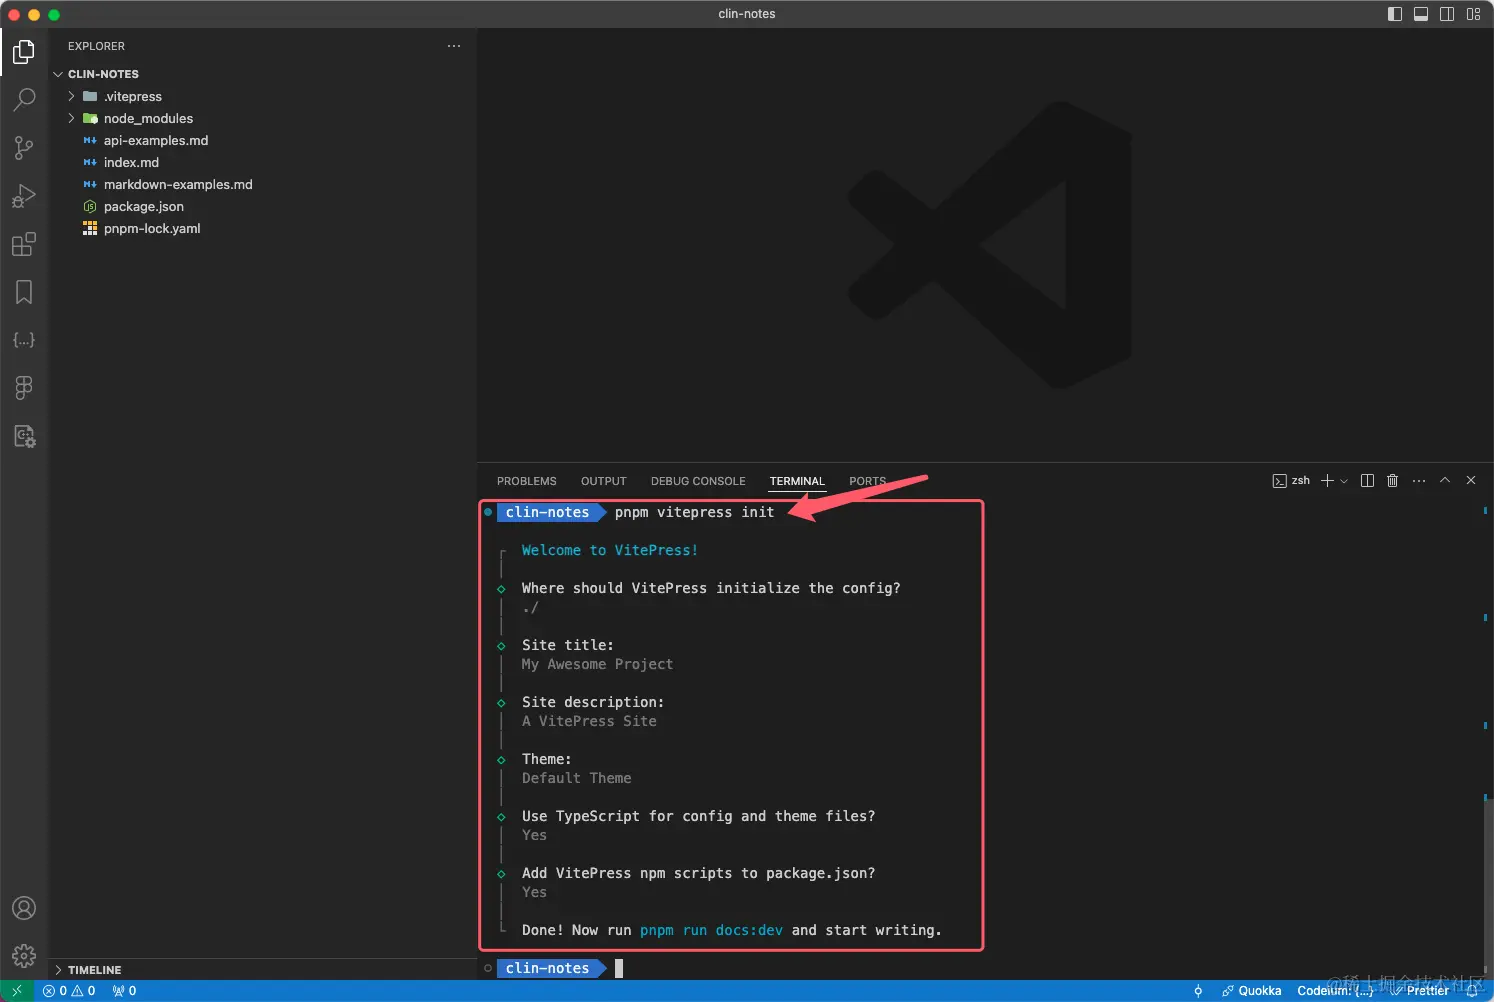Image resolution: width=1494 pixels, height=1002 pixels.
Task: Create a new terminal with plus icon
Action: pos(1327,481)
